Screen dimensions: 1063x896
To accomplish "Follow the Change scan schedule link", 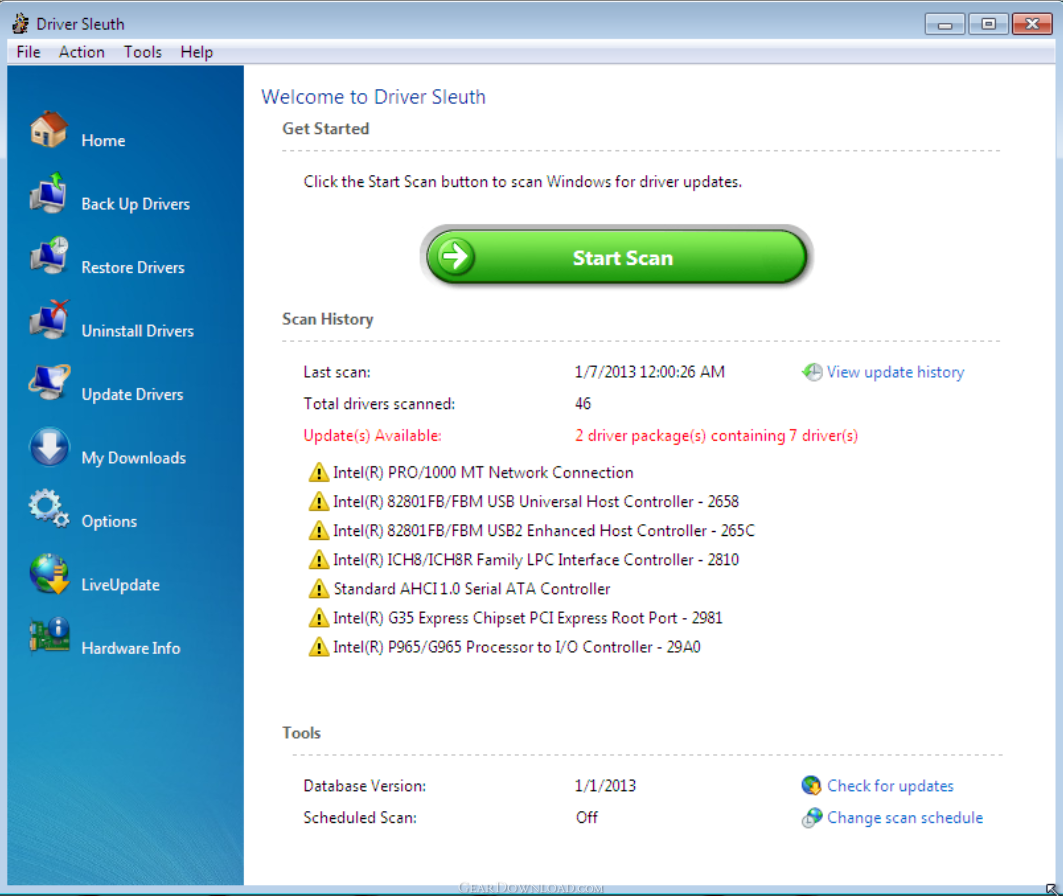I will 904,817.
